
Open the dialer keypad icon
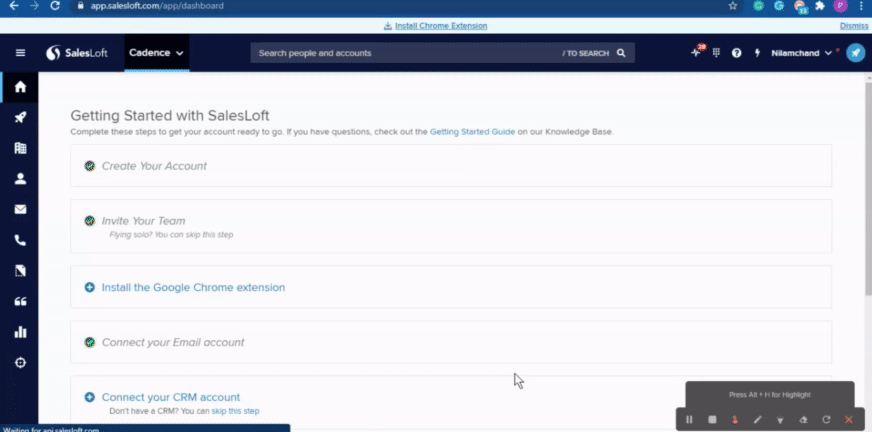[716, 53]
